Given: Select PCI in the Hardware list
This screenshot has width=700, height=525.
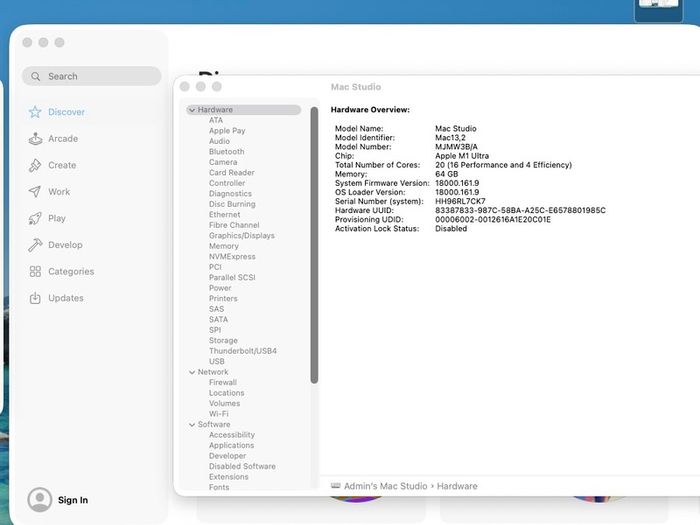Looking at the screenshot, I should tap(215, 267).
